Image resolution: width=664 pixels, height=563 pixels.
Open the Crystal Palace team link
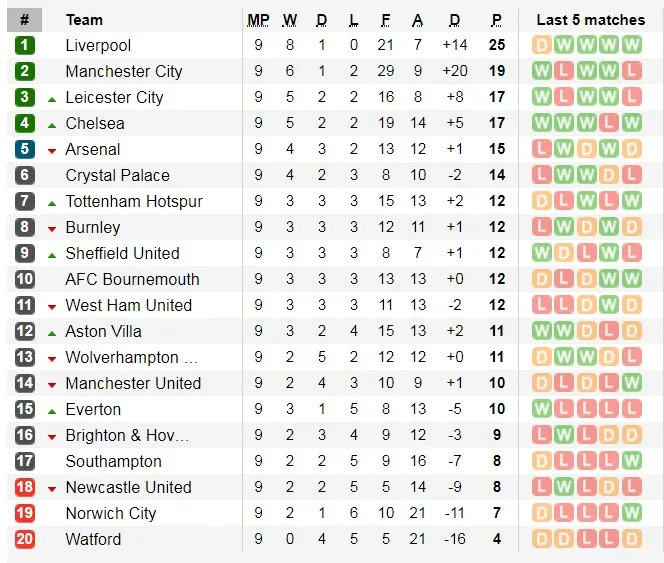117,175
